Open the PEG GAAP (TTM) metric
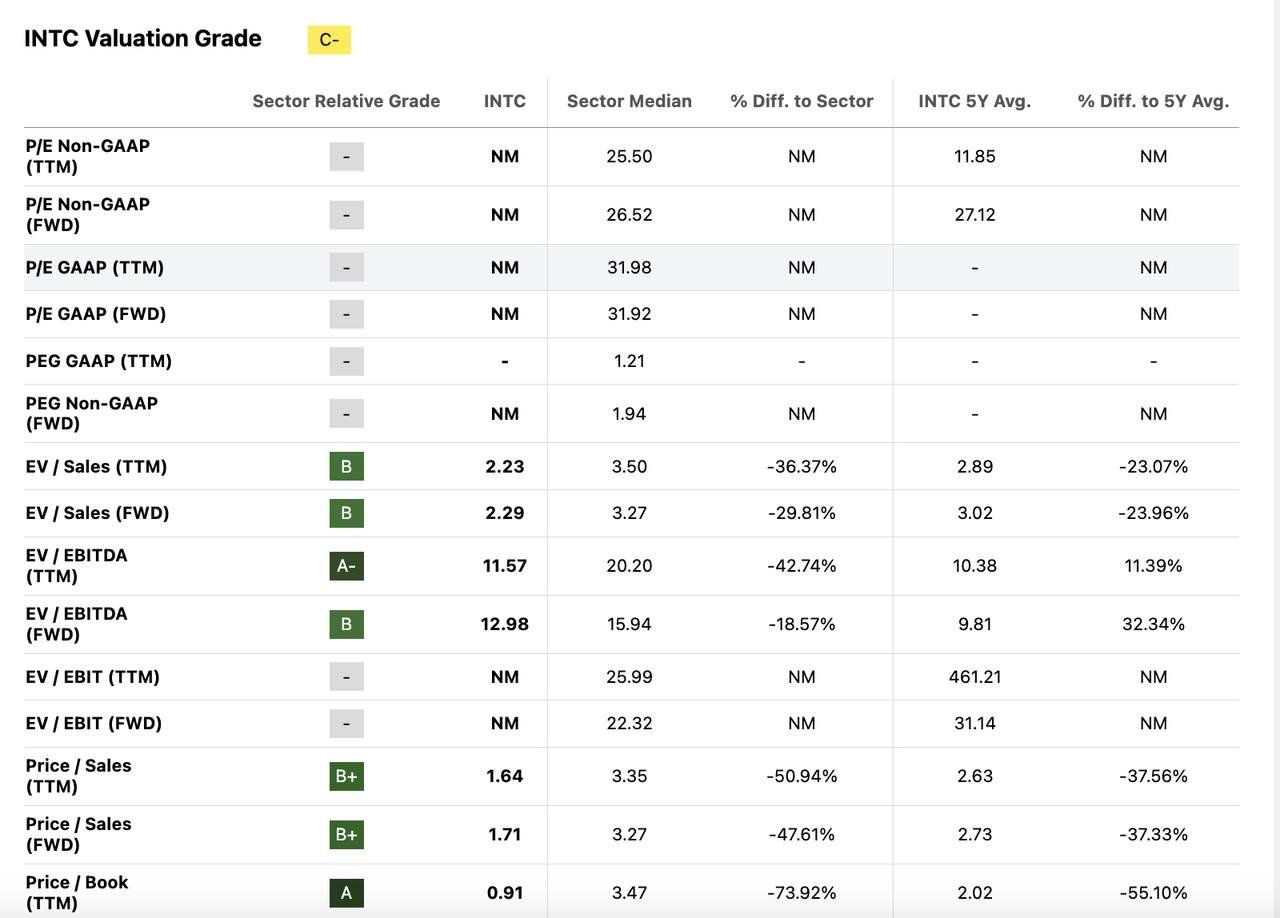Screen dimensions: 1280x918 click(x=99, y=361)
